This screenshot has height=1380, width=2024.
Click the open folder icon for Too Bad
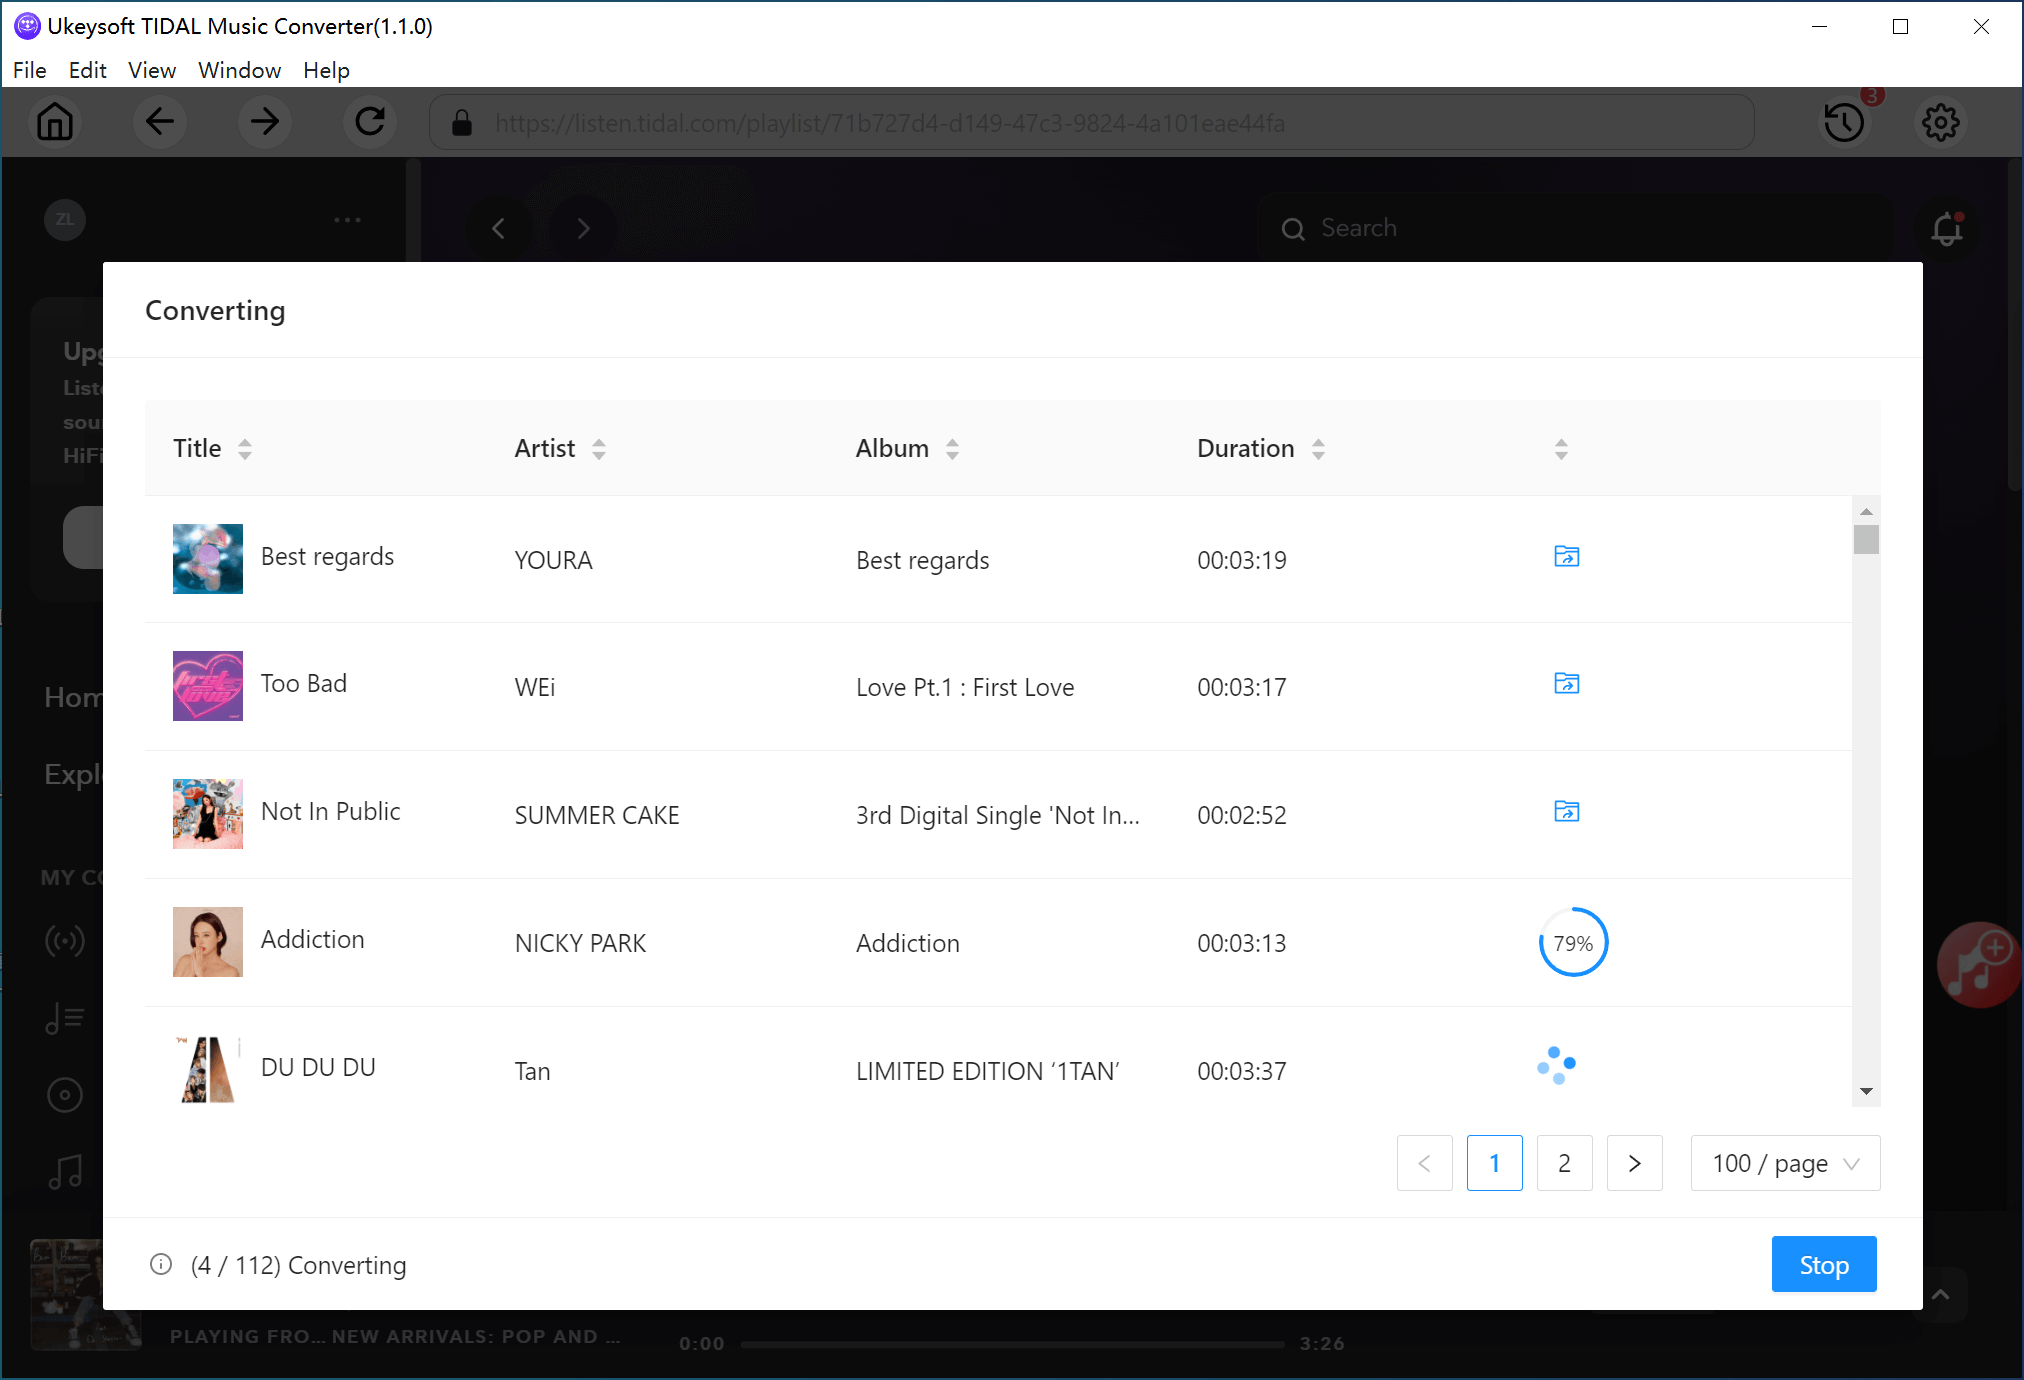pos(1566,685)
